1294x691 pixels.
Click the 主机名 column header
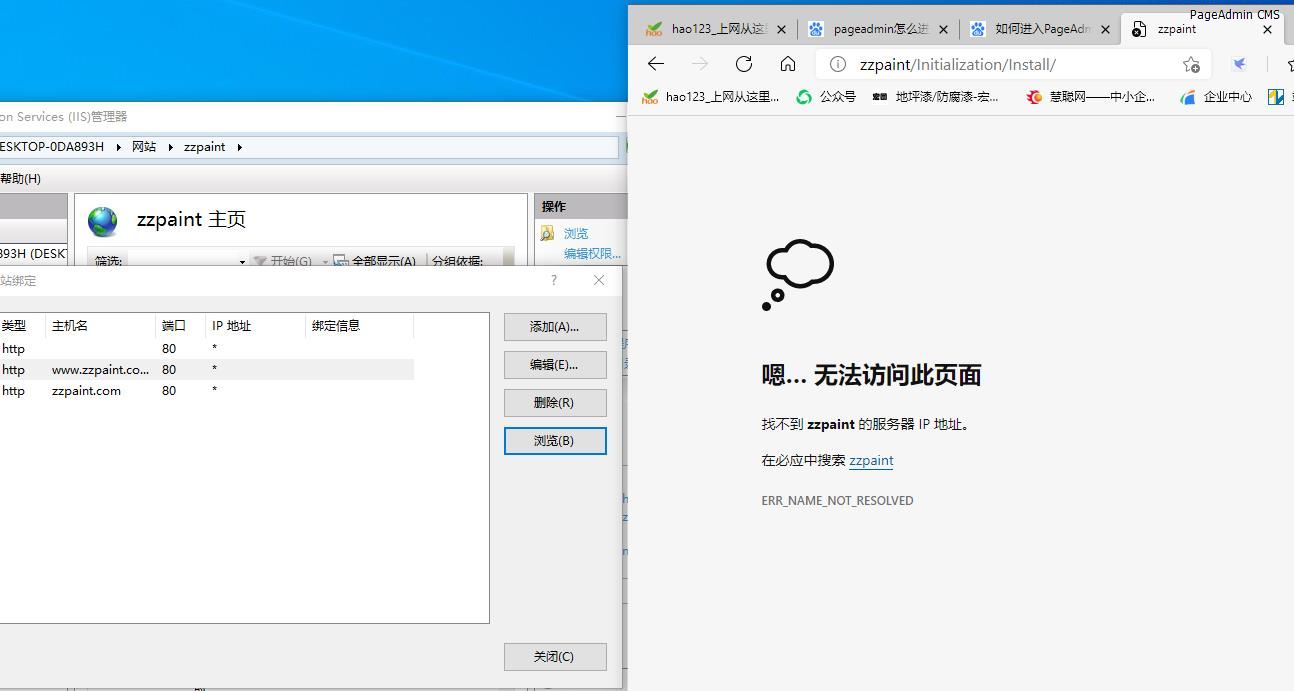(100, 326)
